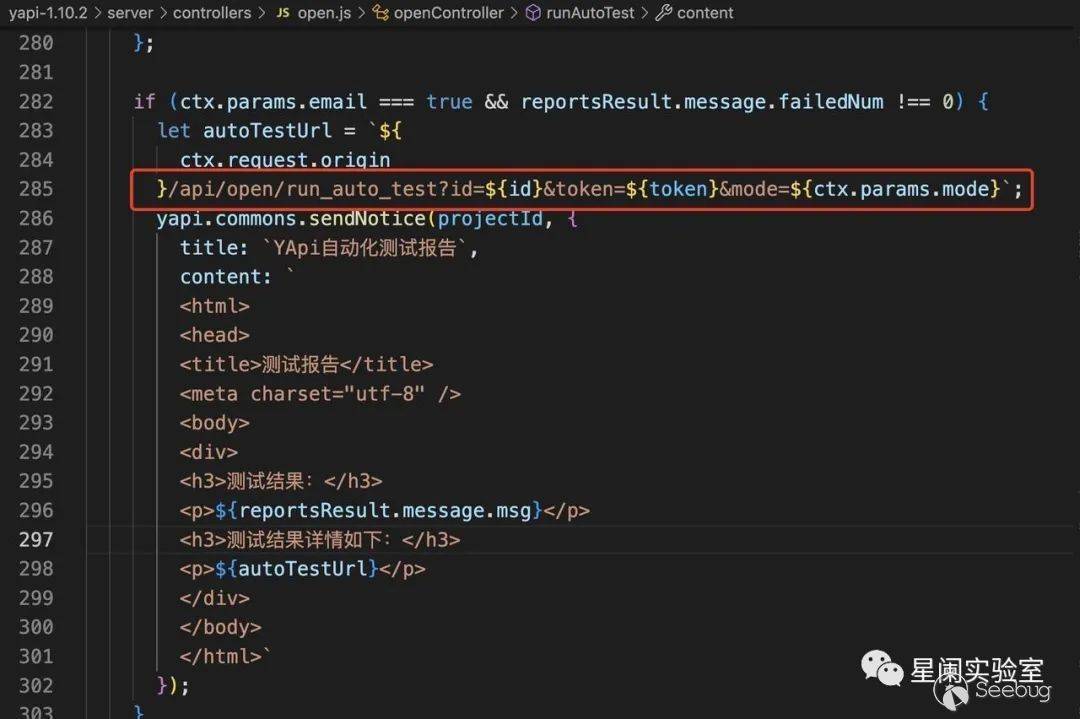Screen dimensions: 1080x719
Task: Click the '</html>' tag on line 301
Action: 220,656
